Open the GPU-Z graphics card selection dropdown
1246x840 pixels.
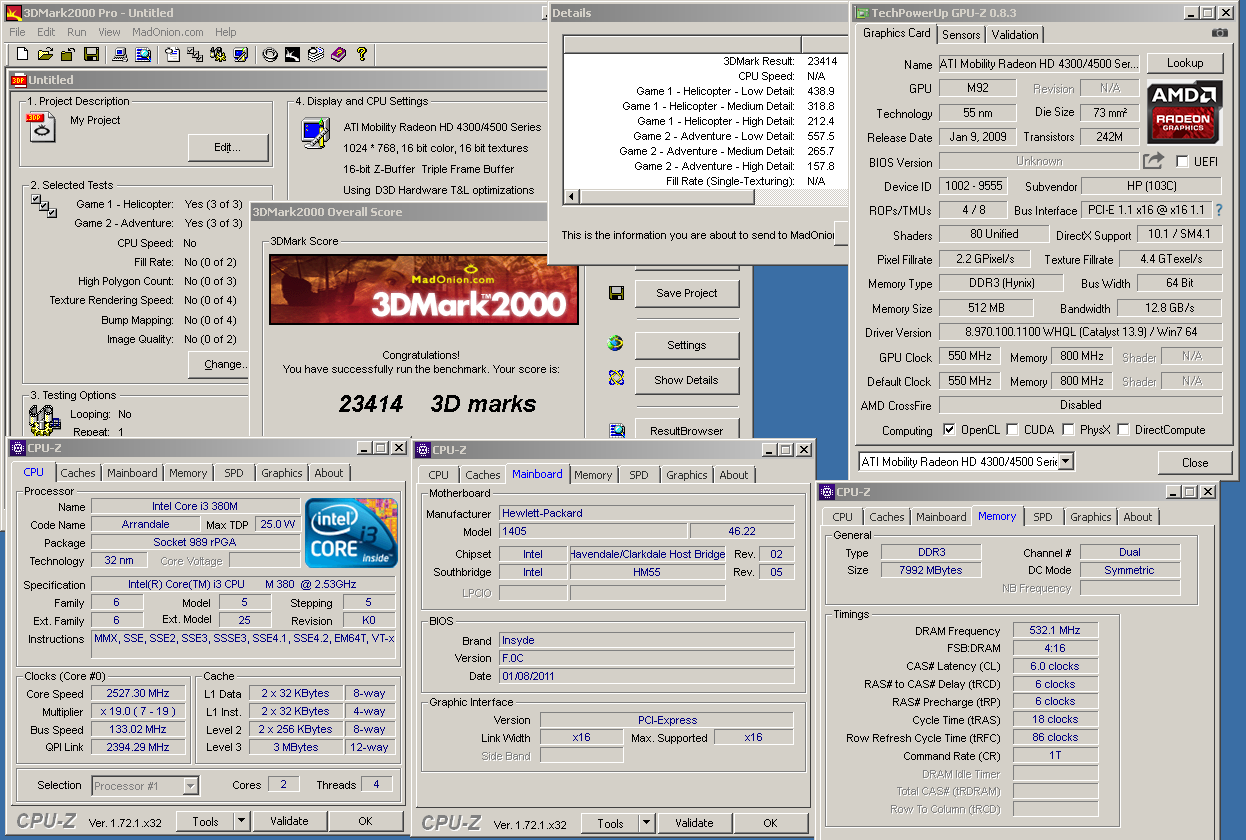pyautogui.click(x=1066, y=461)
